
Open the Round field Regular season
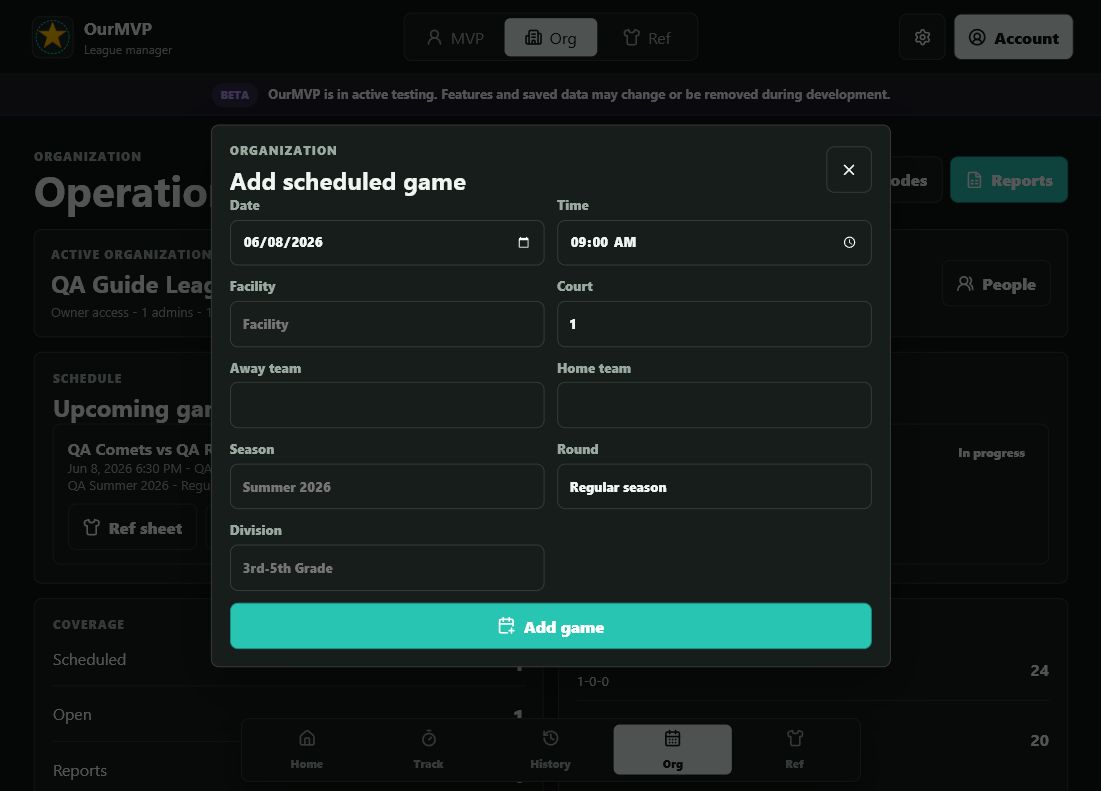click(x=713, y=486)
